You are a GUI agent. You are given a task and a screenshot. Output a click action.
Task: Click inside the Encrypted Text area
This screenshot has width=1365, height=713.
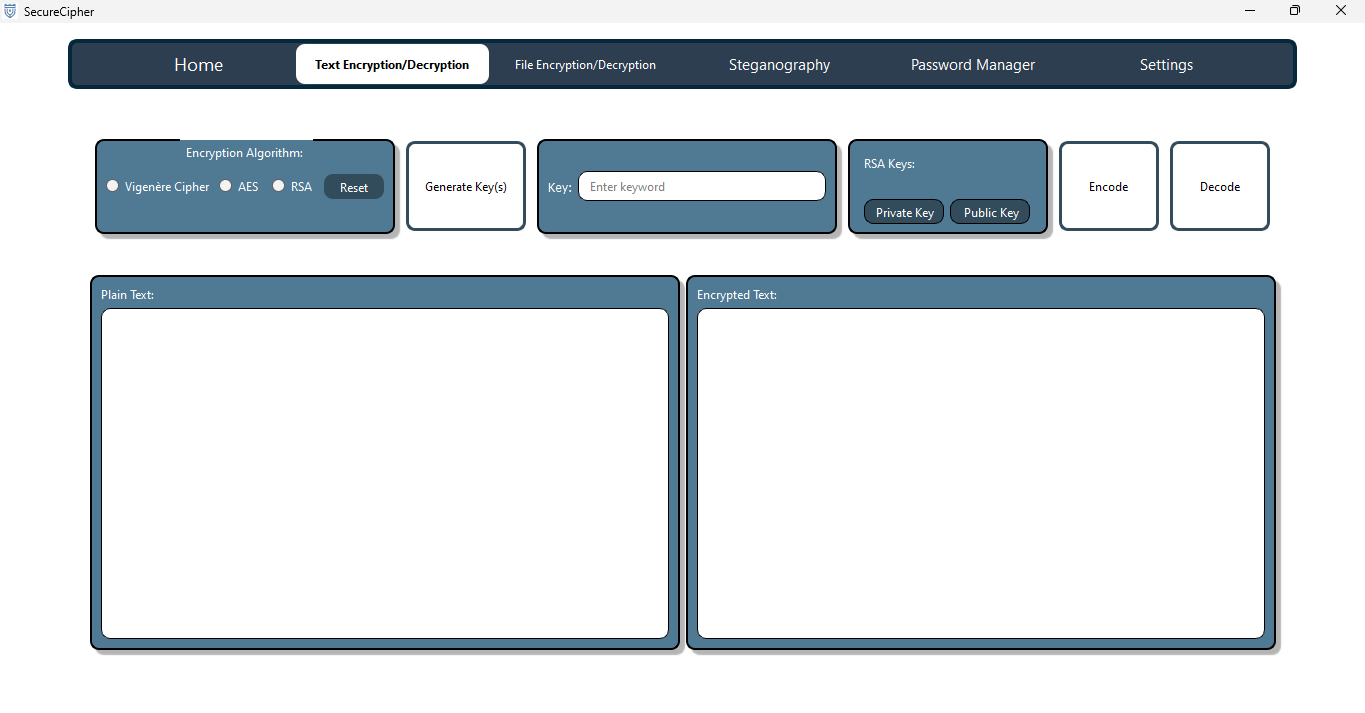click(980, 473)
